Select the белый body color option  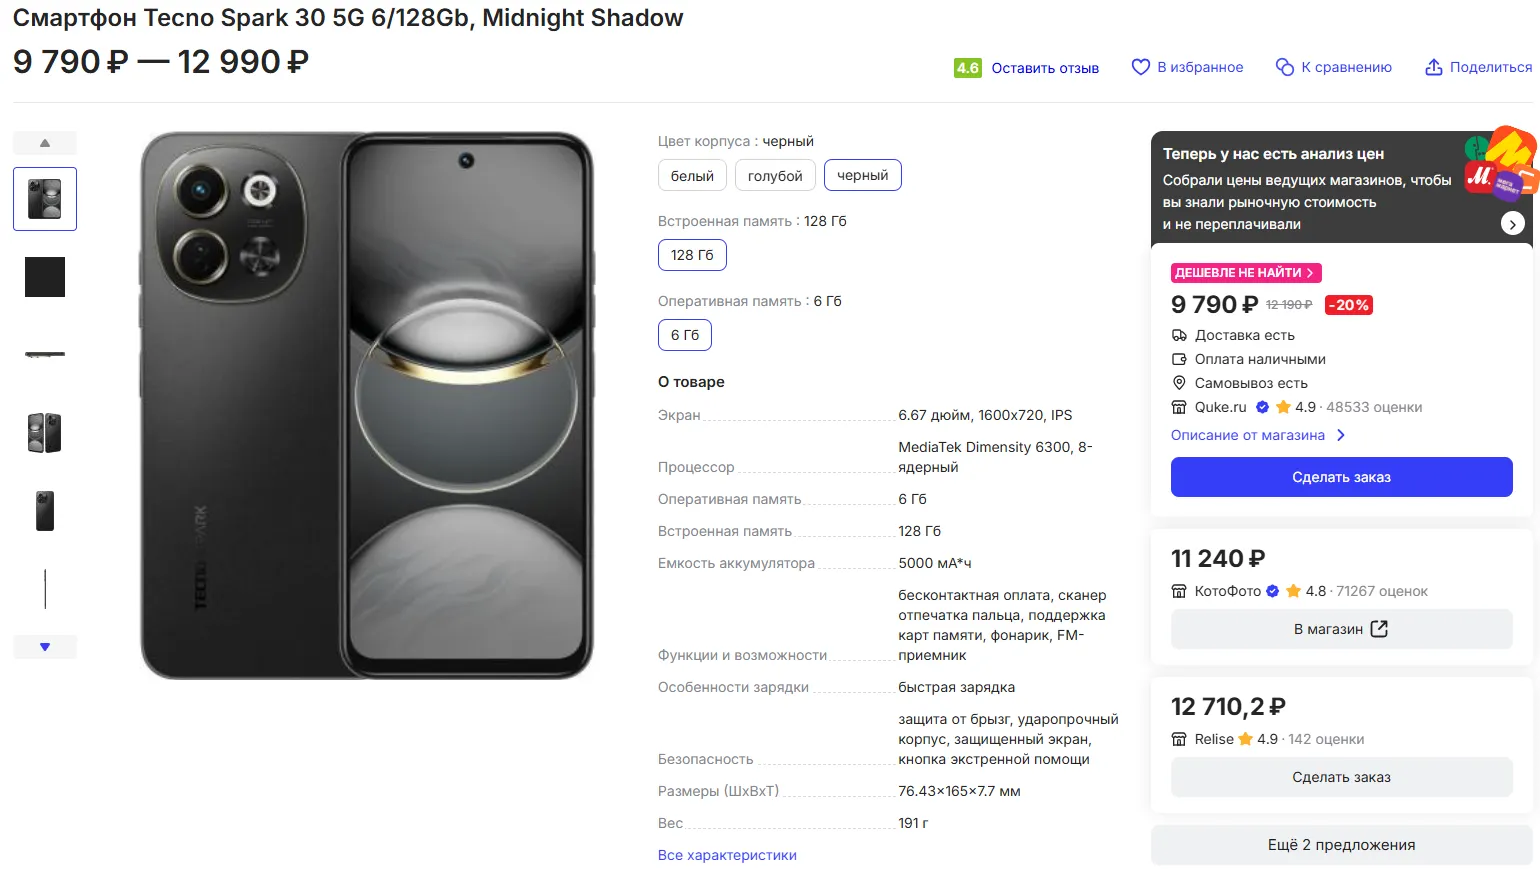coord(692,176)
